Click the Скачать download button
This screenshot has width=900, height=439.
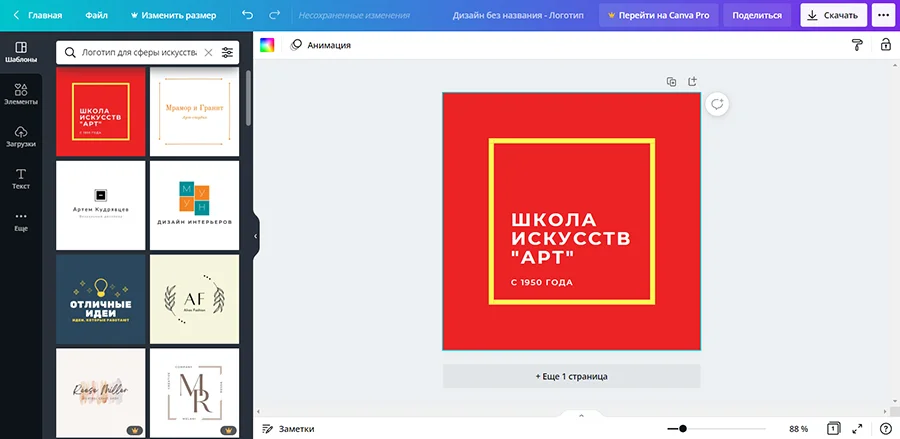833,16
